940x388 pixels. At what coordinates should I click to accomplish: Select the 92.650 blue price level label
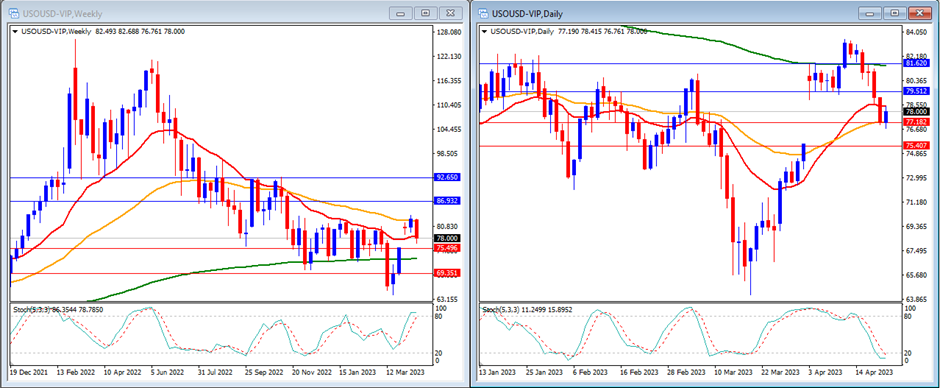[x=447, y=178]
